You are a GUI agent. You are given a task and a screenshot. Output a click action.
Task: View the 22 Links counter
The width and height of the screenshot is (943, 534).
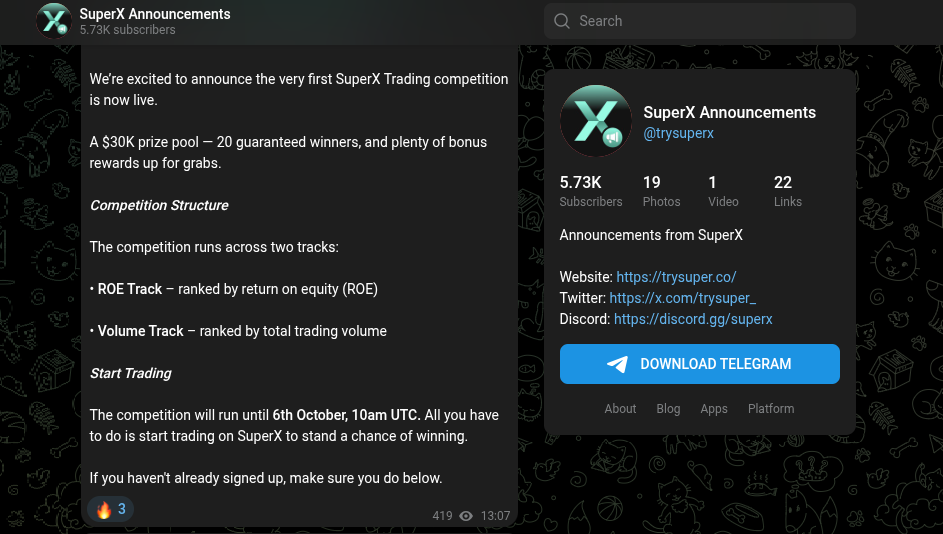[x=787, y=191]
